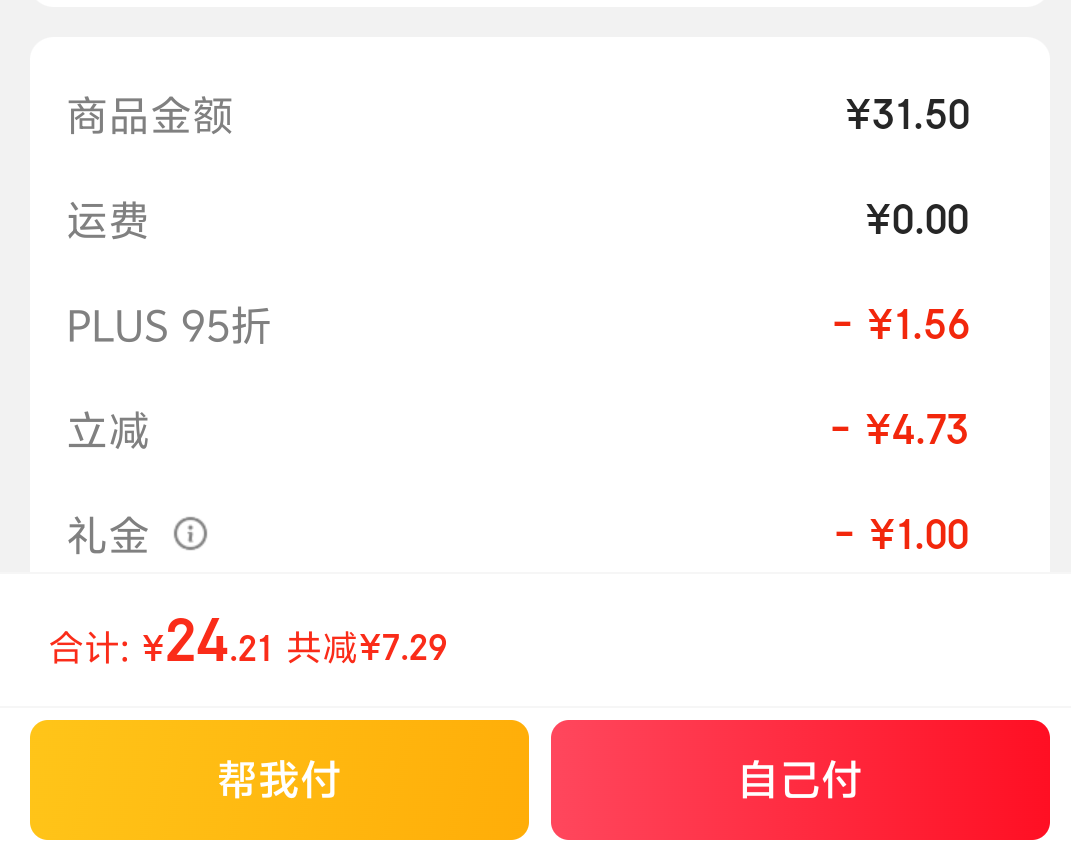Tap the ¥0.00 shipping fee
The width and height of the screenshot is (1071, 851).
917,219
